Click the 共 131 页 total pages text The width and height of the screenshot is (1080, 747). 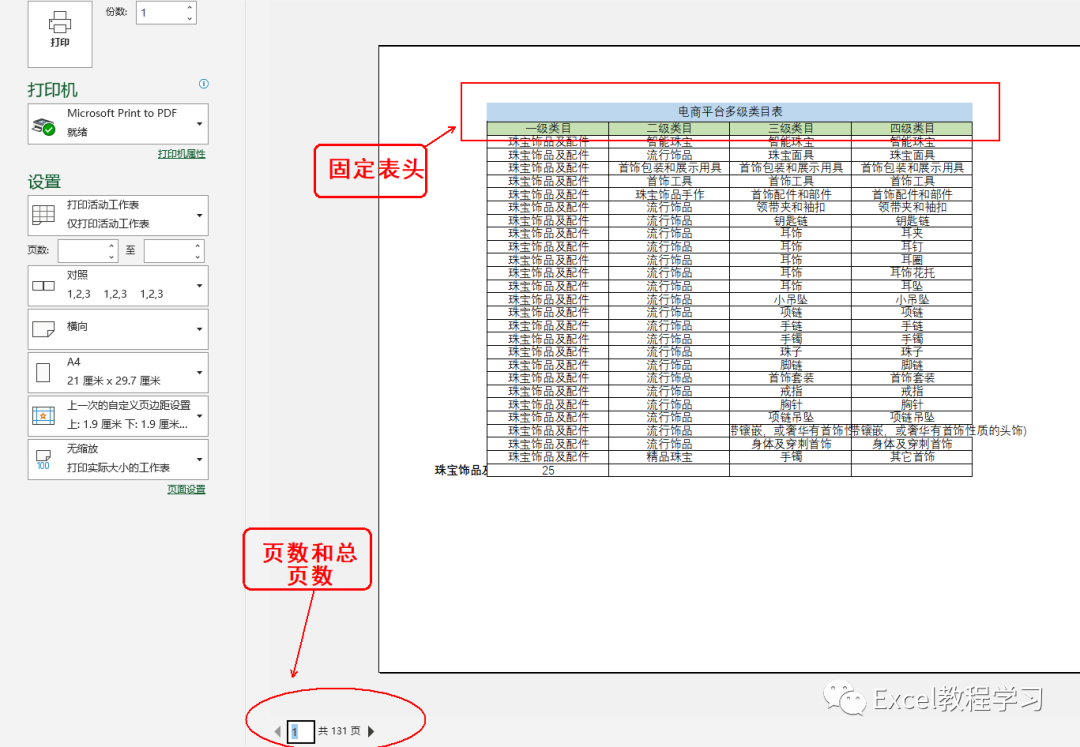(339, 730)
